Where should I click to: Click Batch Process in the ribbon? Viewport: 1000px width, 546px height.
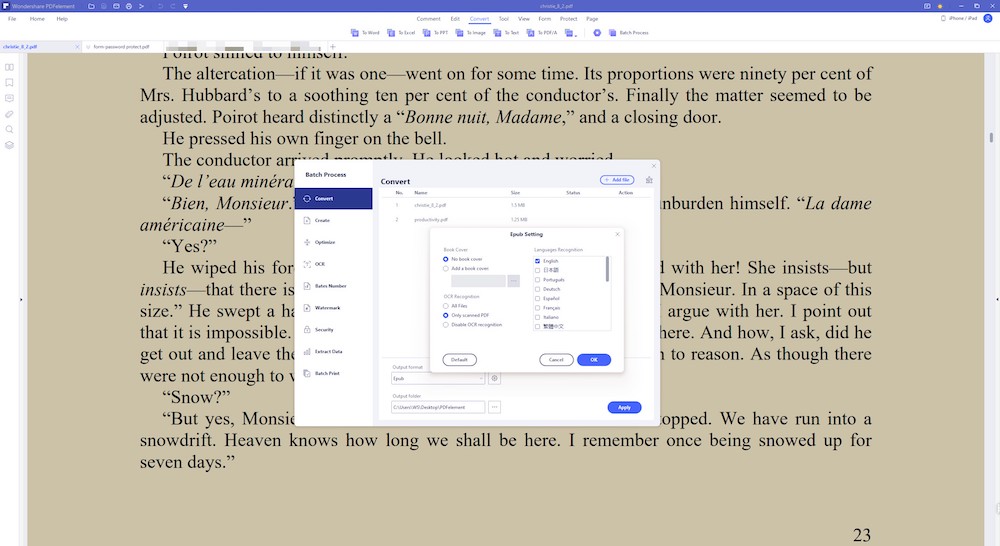coord(629,33)
